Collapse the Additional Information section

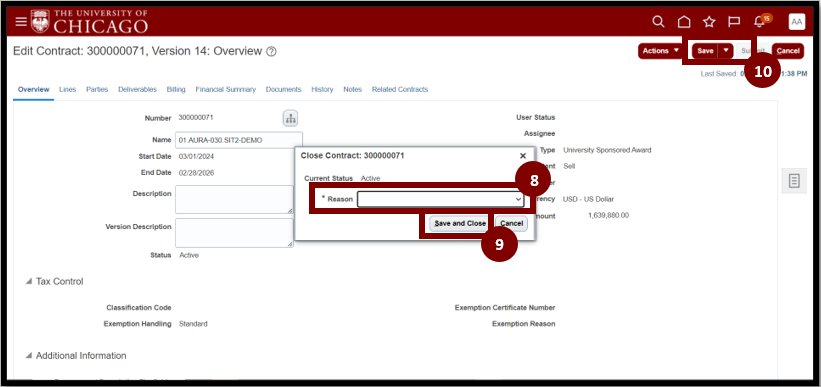click(29, 356)
